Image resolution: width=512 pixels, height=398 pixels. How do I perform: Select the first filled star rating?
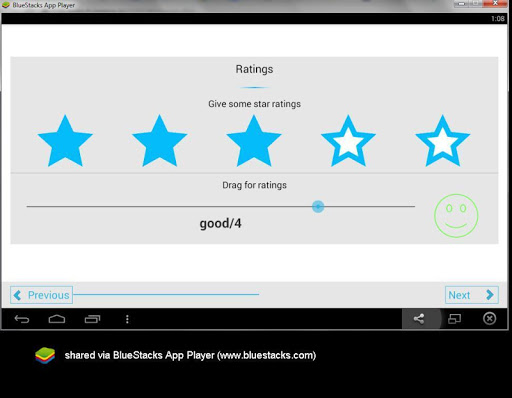coord(65,141)
